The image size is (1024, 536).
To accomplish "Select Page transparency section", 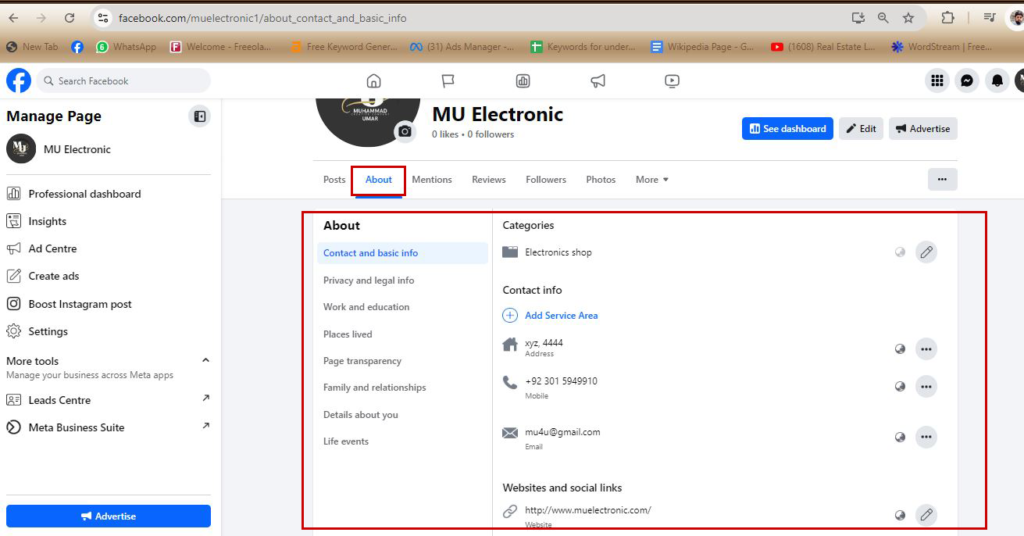I will [362, 360].
